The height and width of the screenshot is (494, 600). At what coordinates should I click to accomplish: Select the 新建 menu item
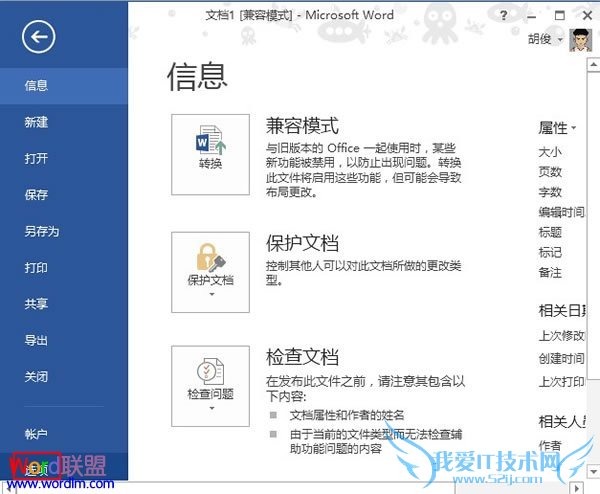36,122
